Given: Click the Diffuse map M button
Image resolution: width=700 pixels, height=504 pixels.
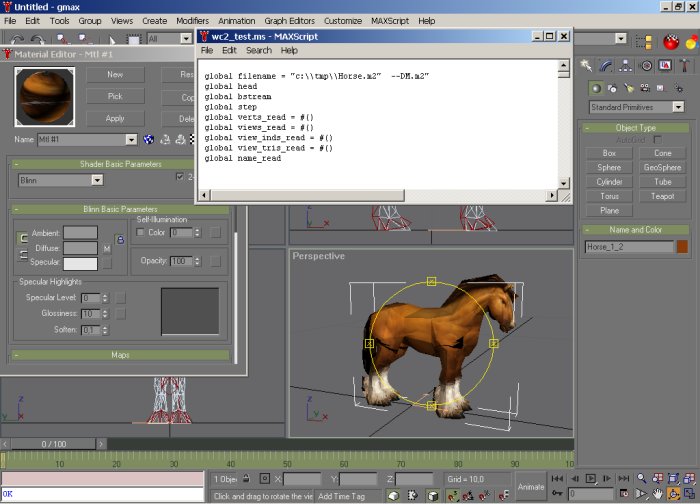Looking at the screenshot, I should (107, 249).
